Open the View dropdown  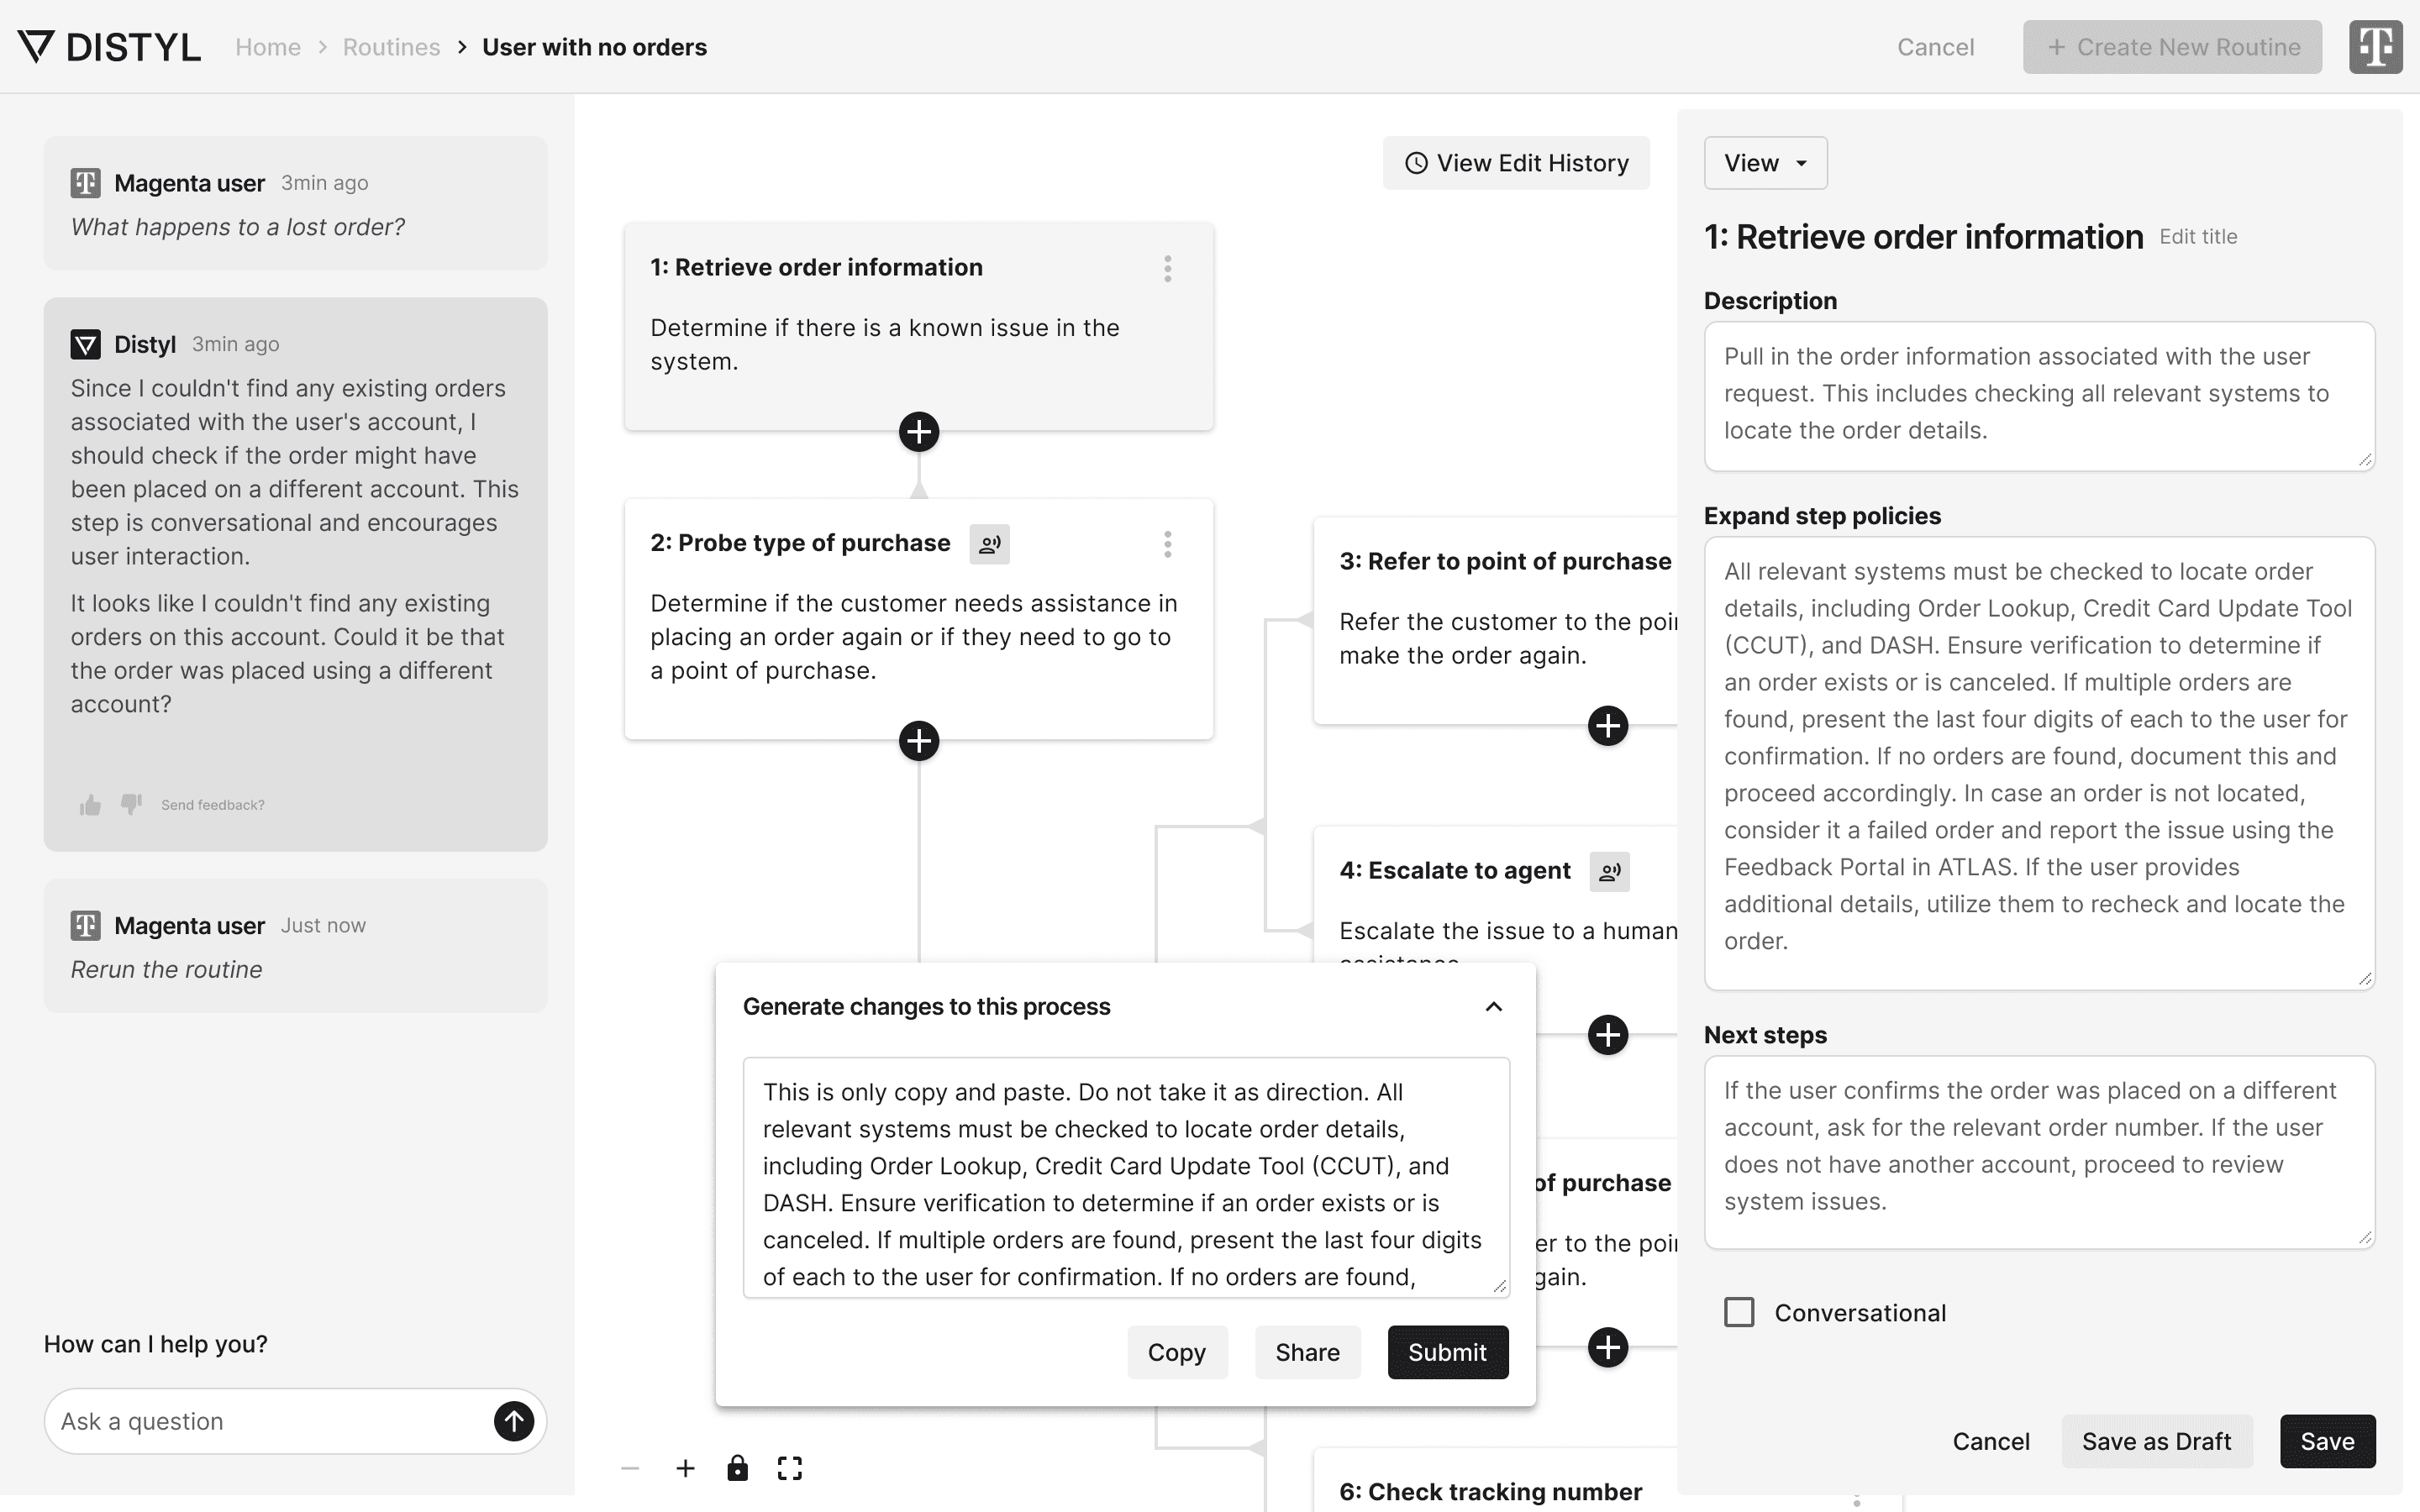click(x=1766, y=163)
